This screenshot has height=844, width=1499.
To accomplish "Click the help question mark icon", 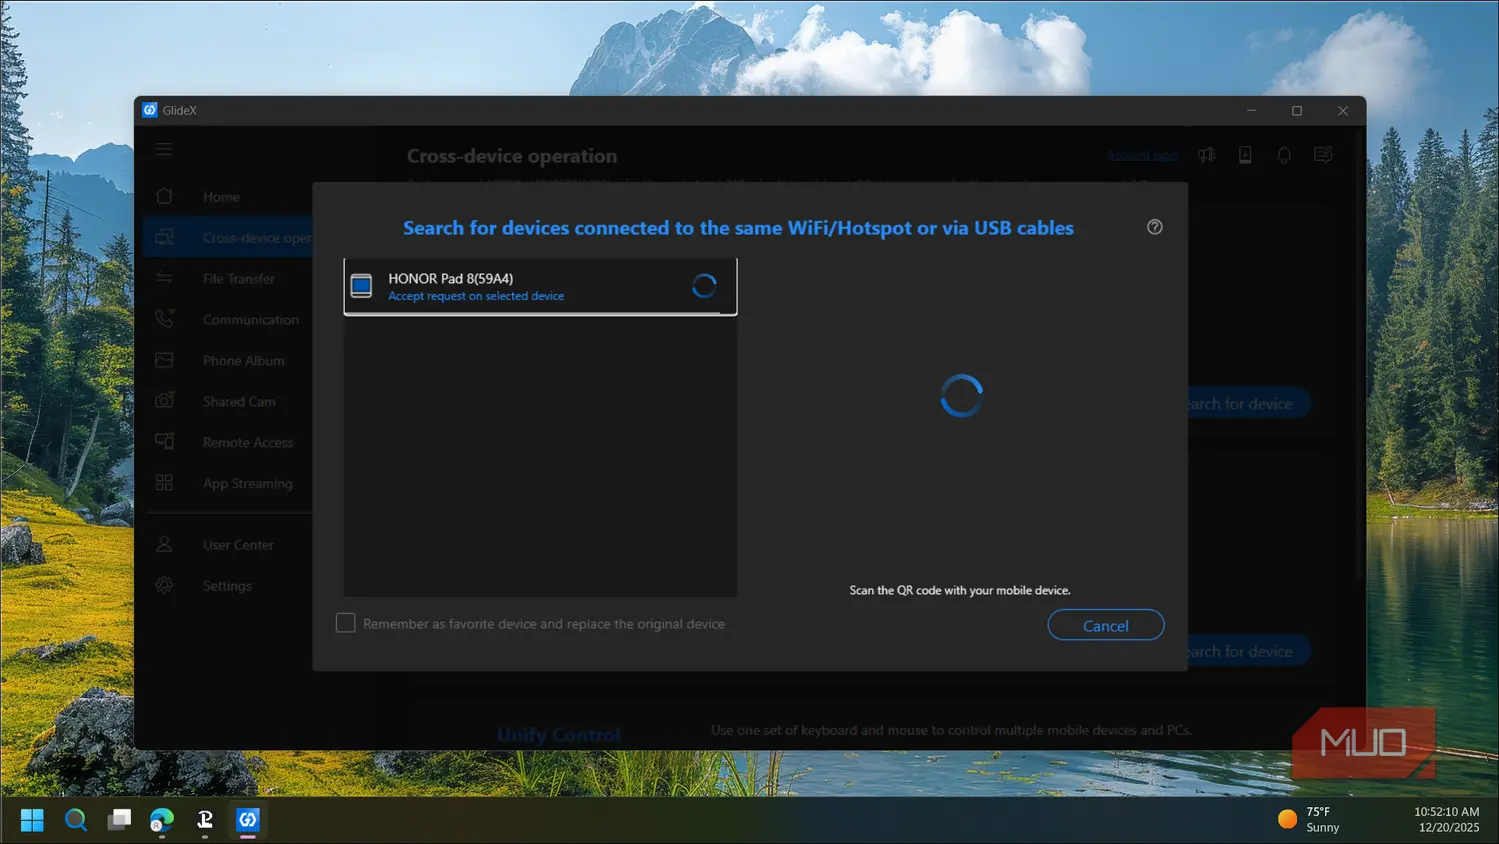I will (x=1154, y=227).
